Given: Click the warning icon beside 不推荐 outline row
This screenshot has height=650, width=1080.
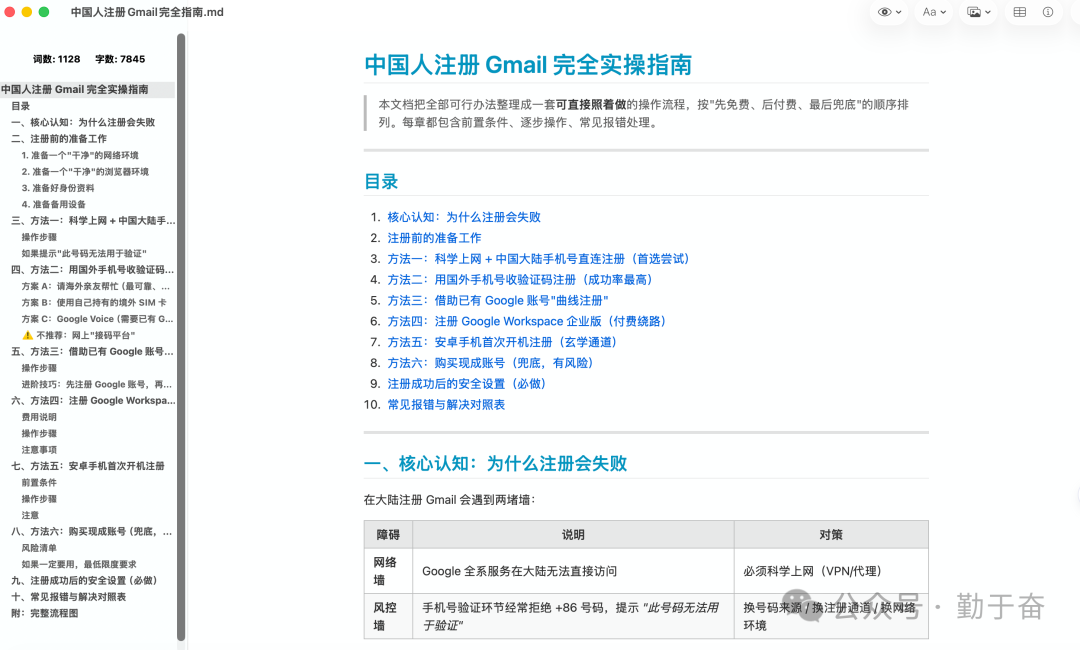Looking at the screenshot, I should 27,335.
